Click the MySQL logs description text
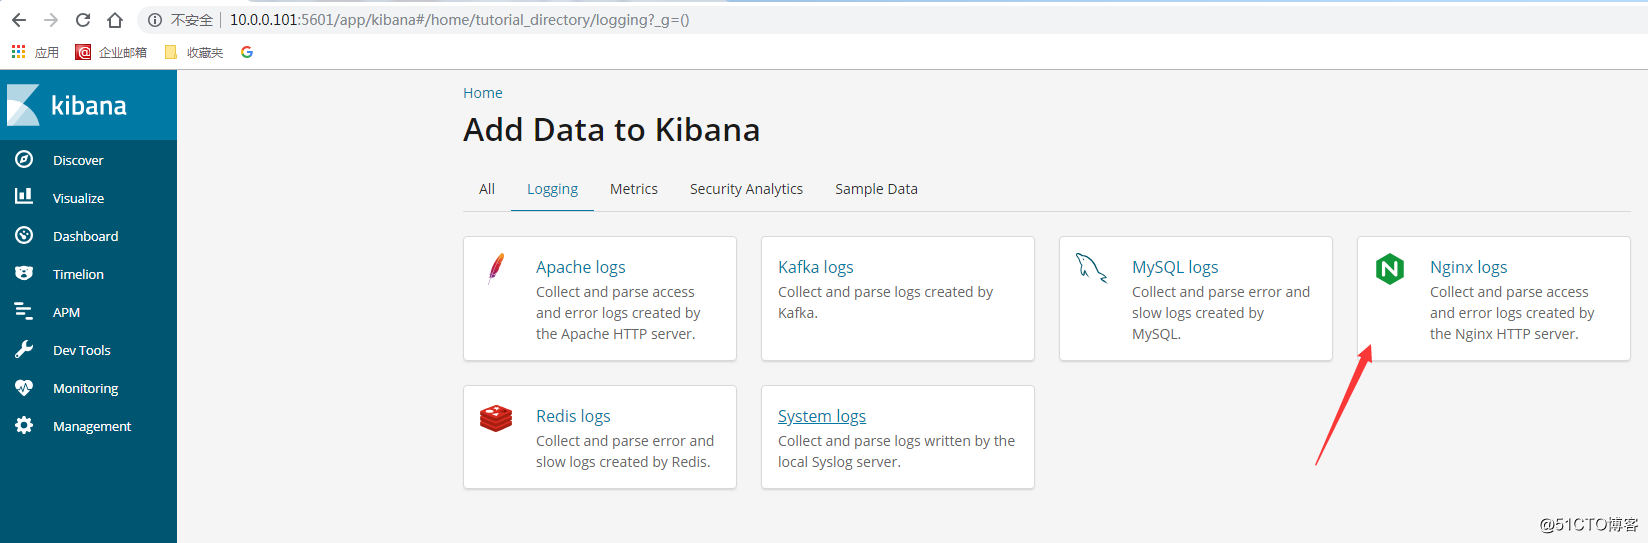1648x543 pixels. (1221, 313)
